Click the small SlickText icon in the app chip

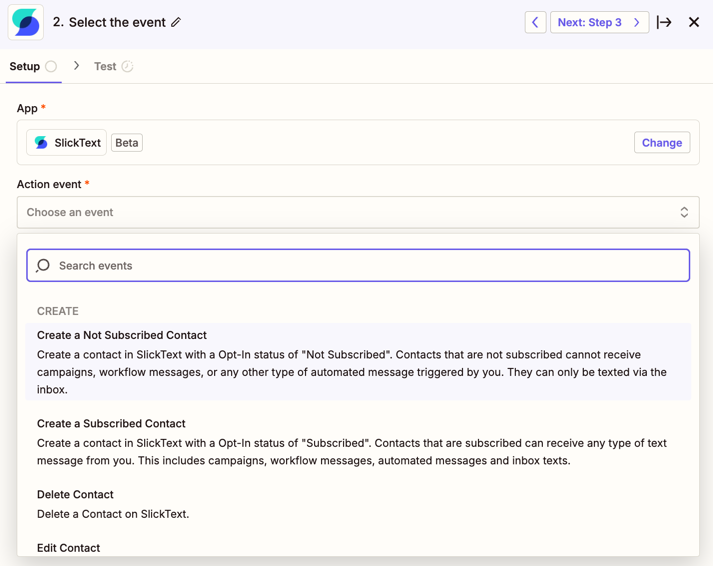coord(41,143)
